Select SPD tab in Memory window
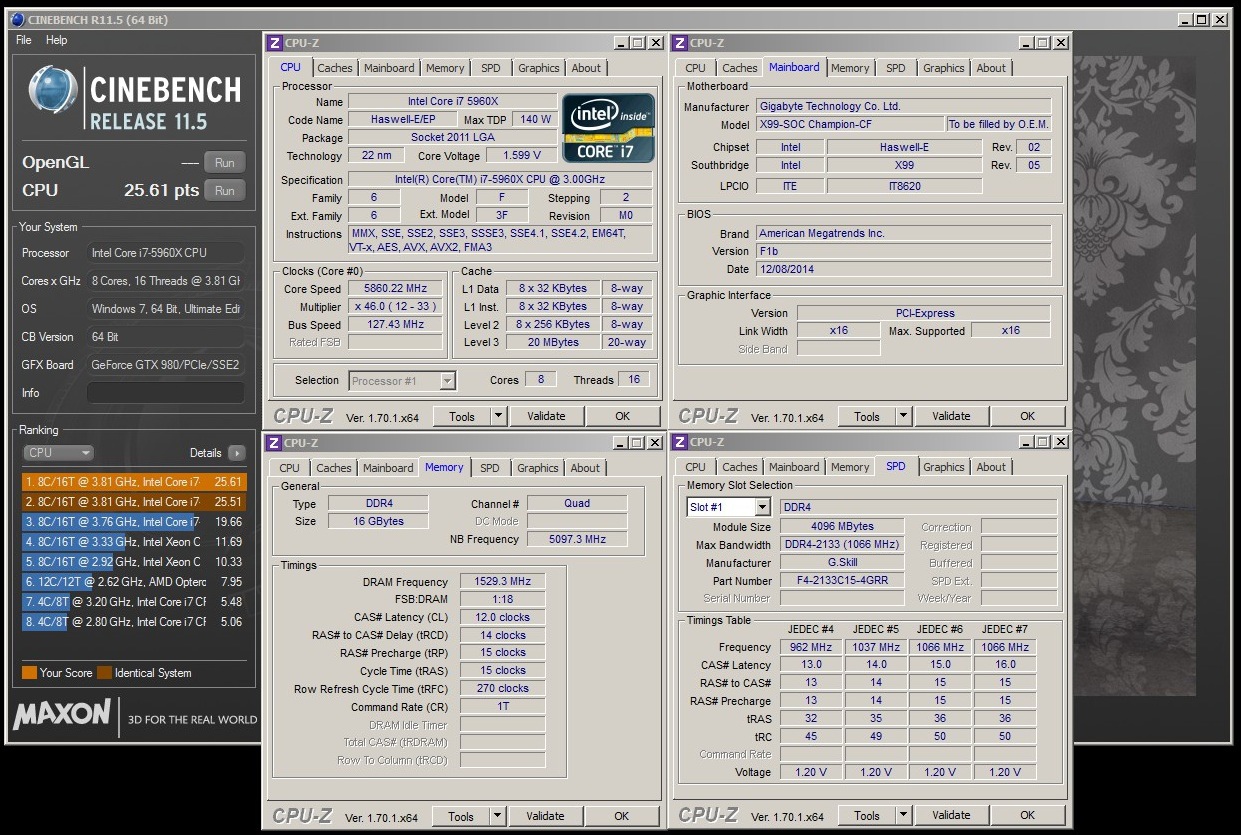 click(x=489, y=468)
